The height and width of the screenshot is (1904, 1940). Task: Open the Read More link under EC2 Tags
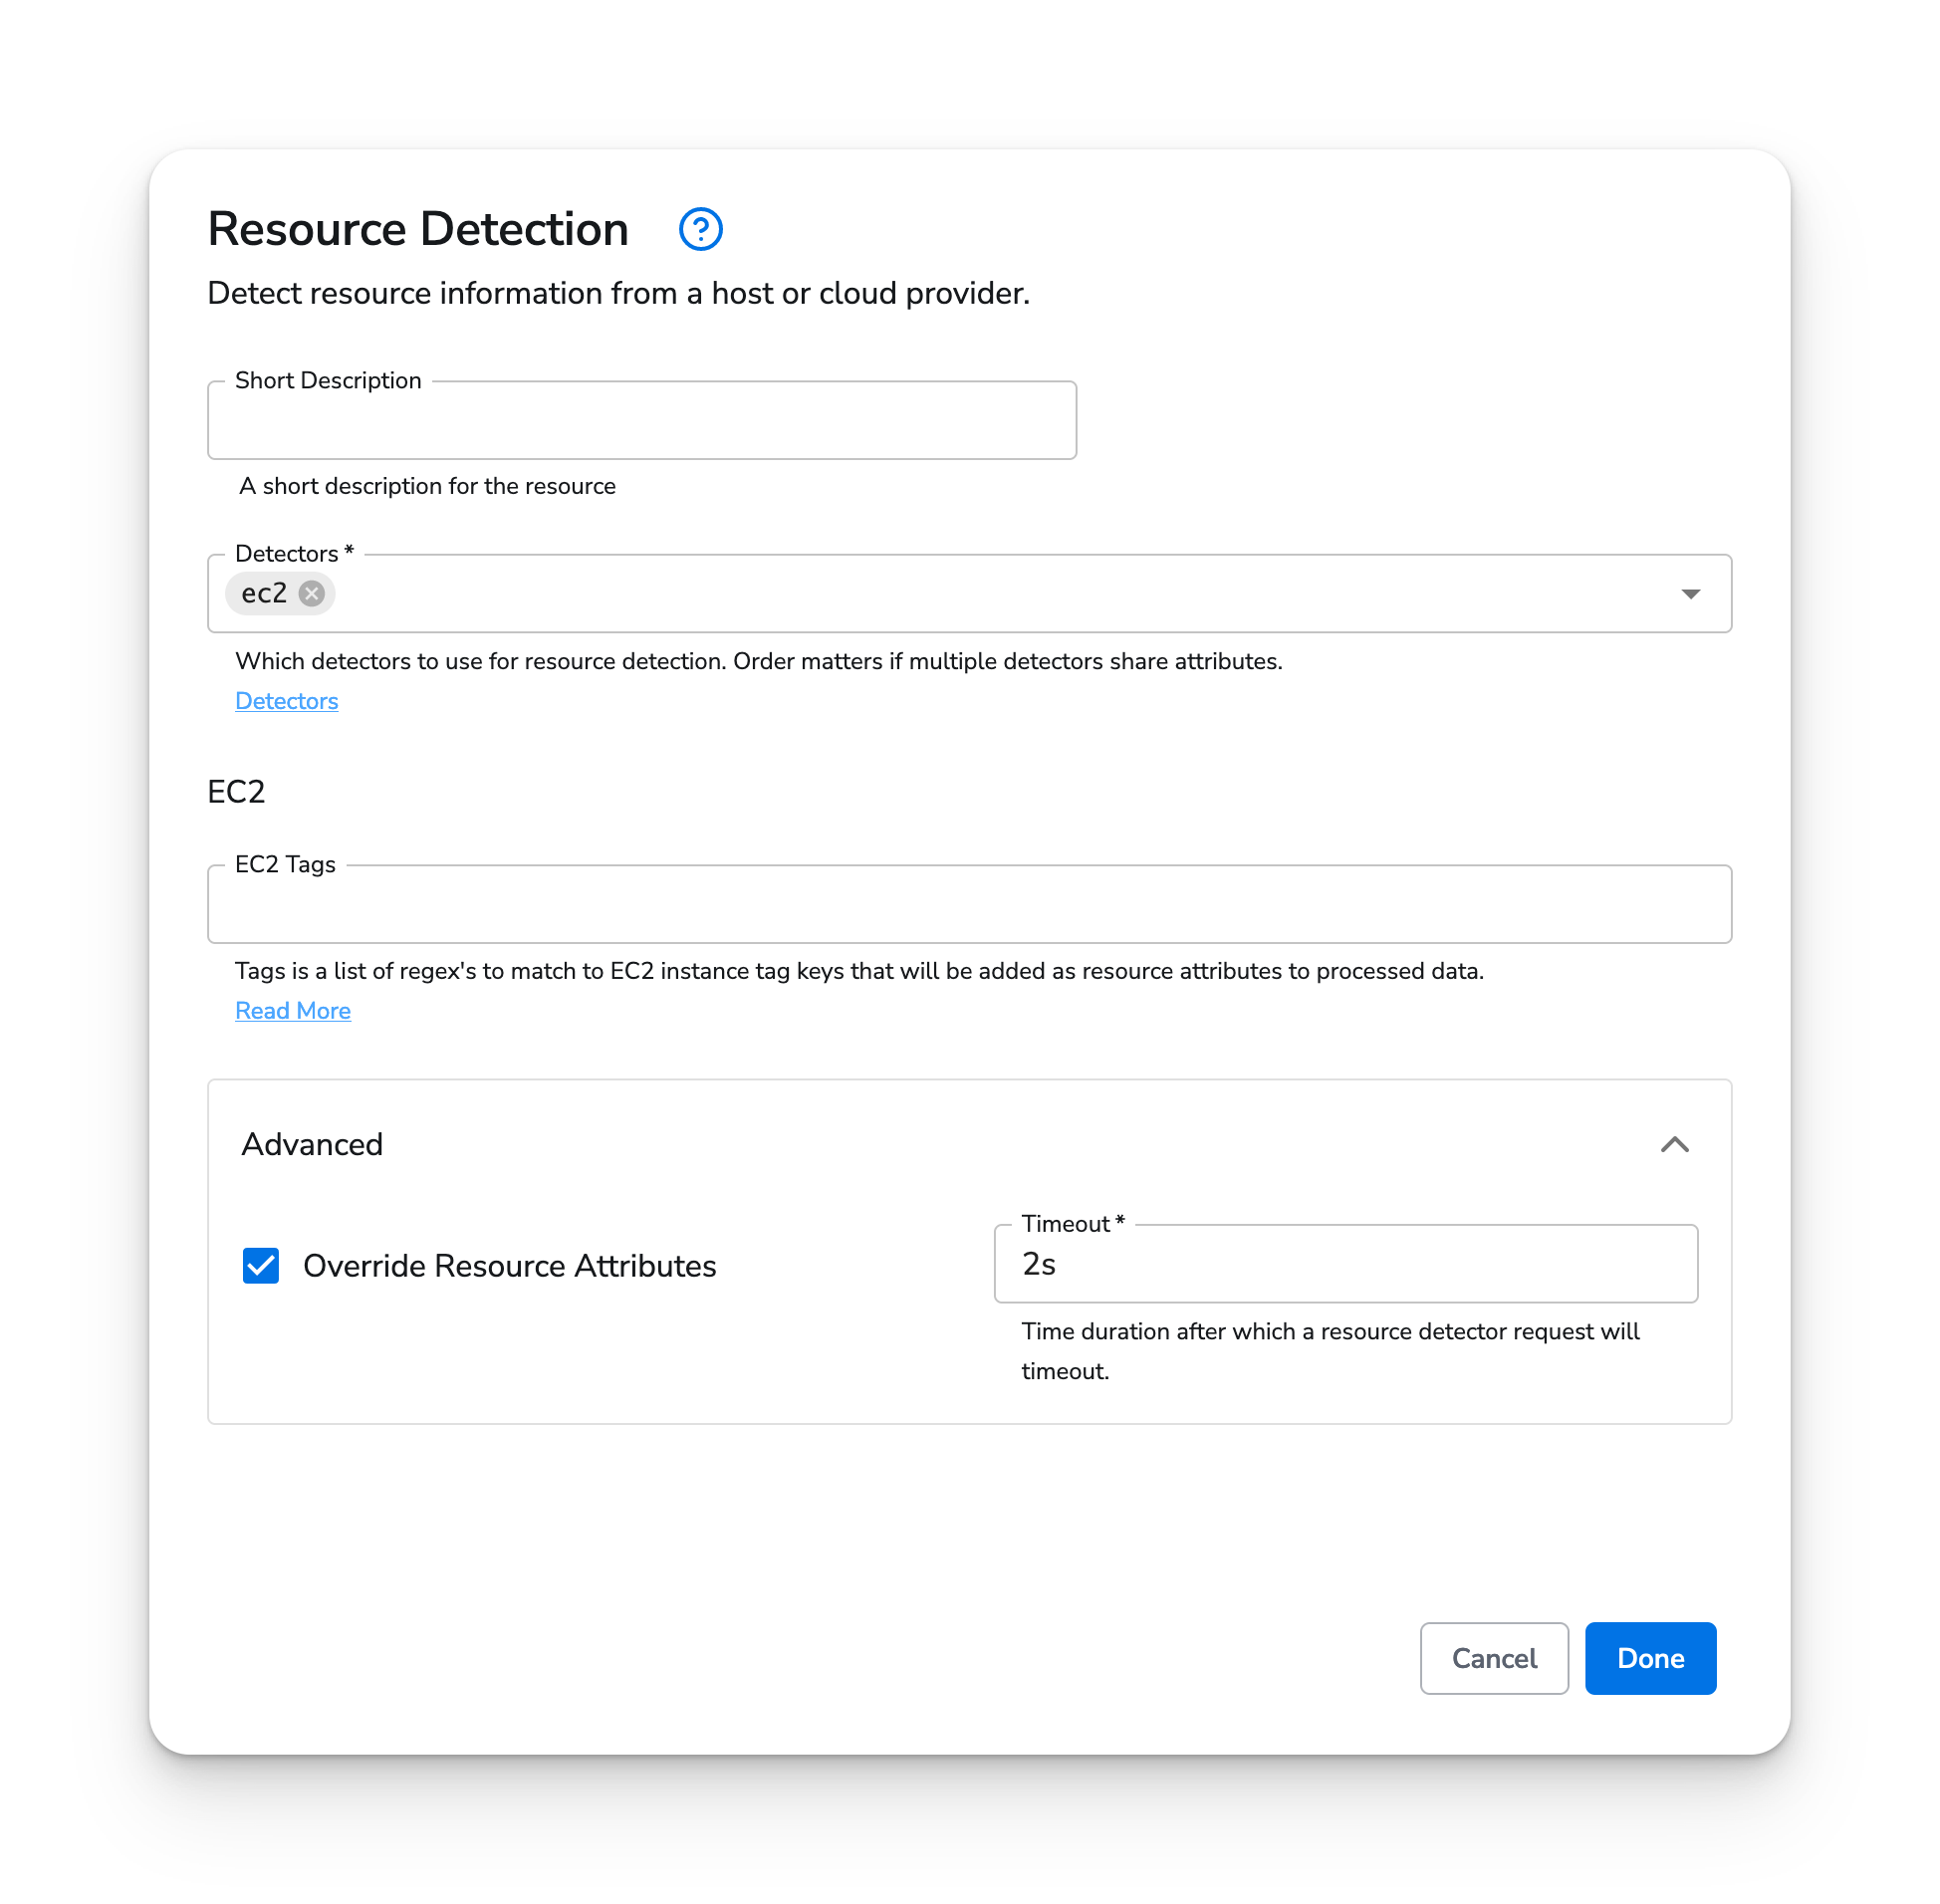coord(292,1010)
